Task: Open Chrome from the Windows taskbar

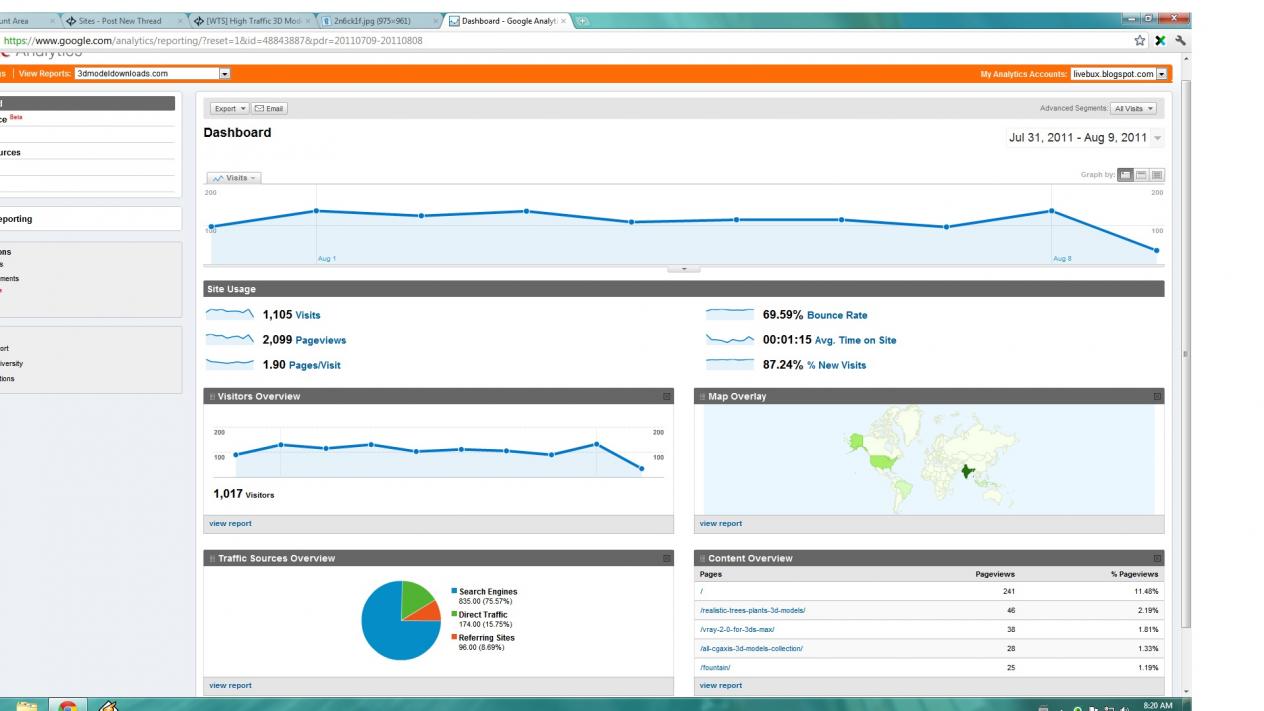Action: pos(69,703)
